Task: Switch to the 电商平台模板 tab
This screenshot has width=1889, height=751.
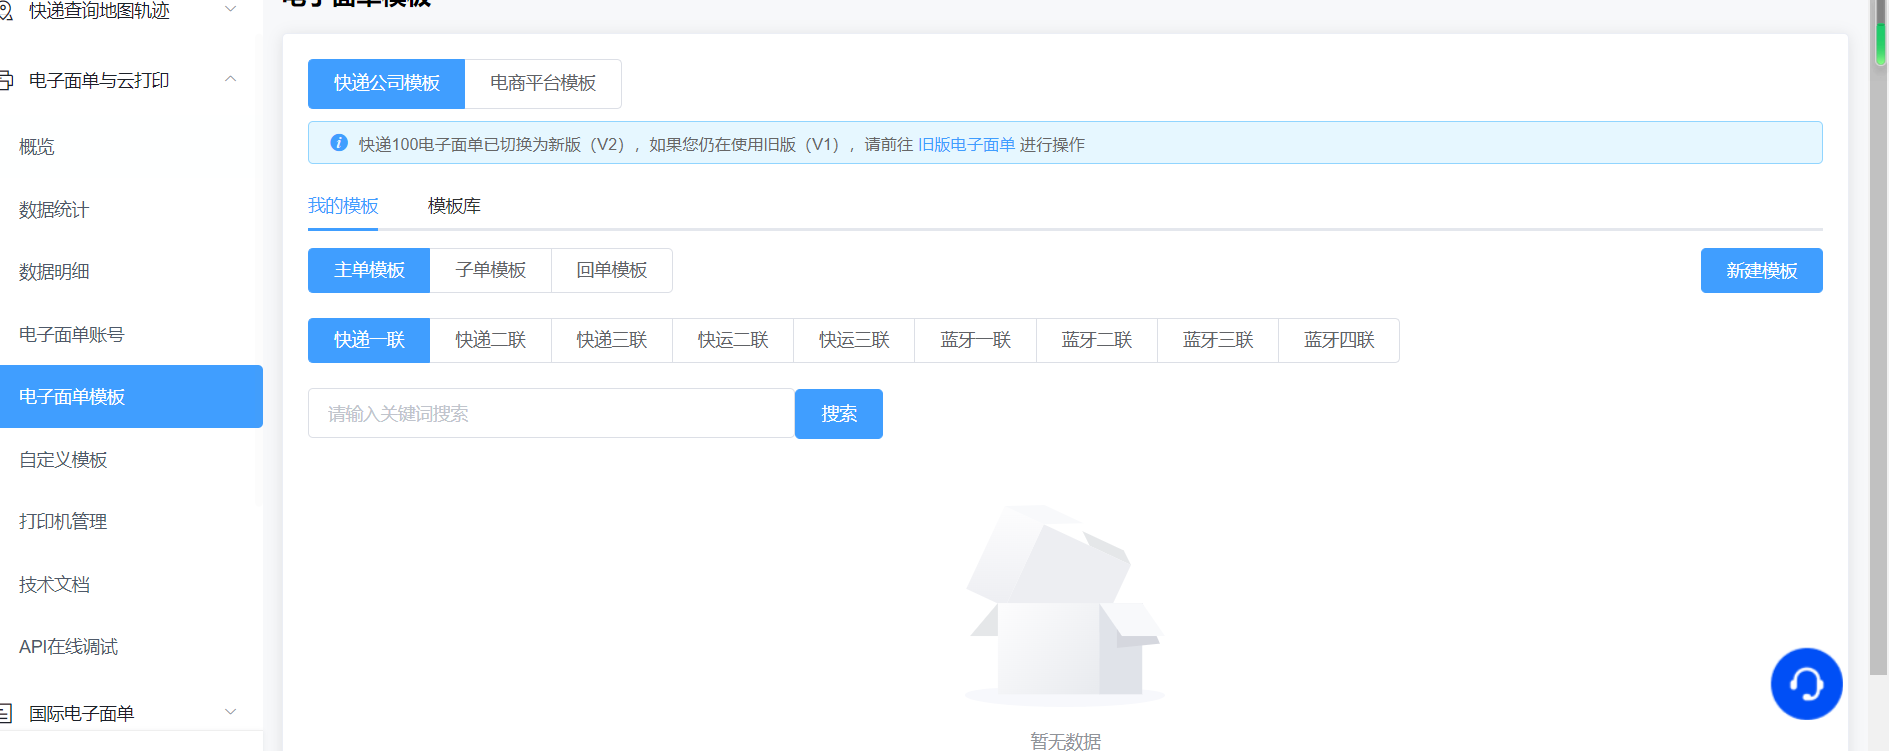Action: [x=543, y=84]
